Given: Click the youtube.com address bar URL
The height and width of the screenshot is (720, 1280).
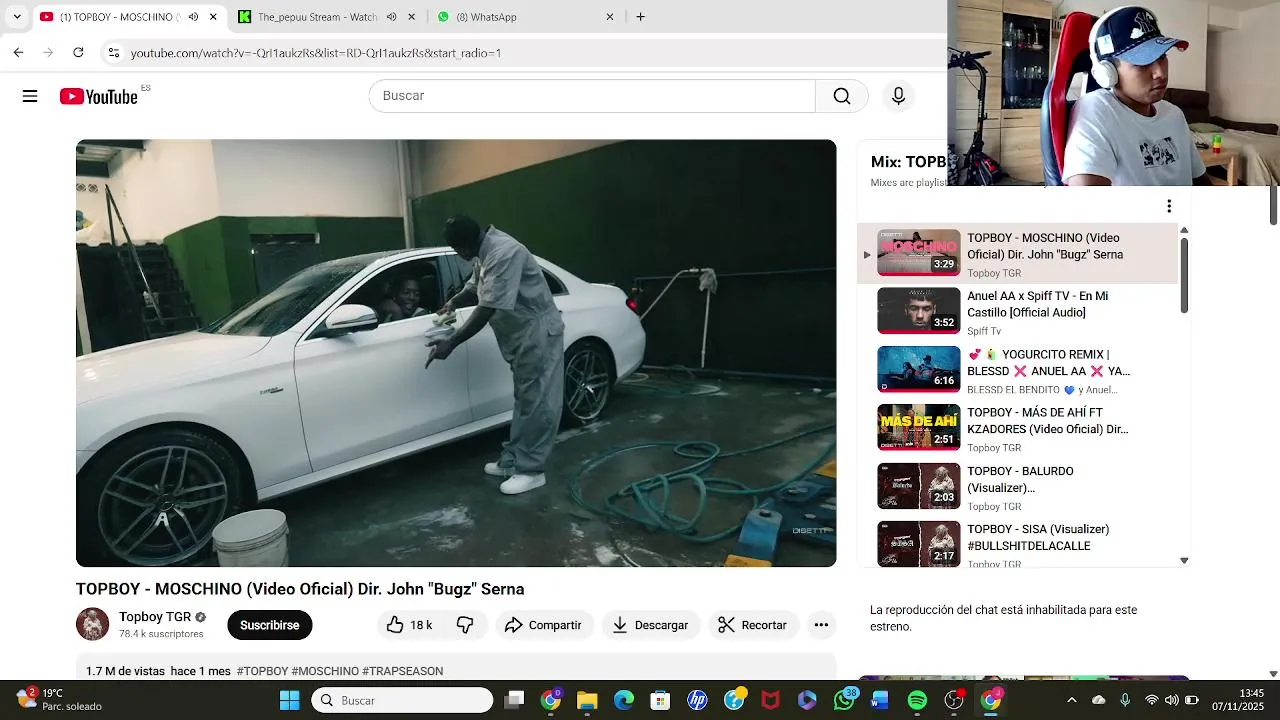Looking at the screenshot, I should tap(316, 53).
